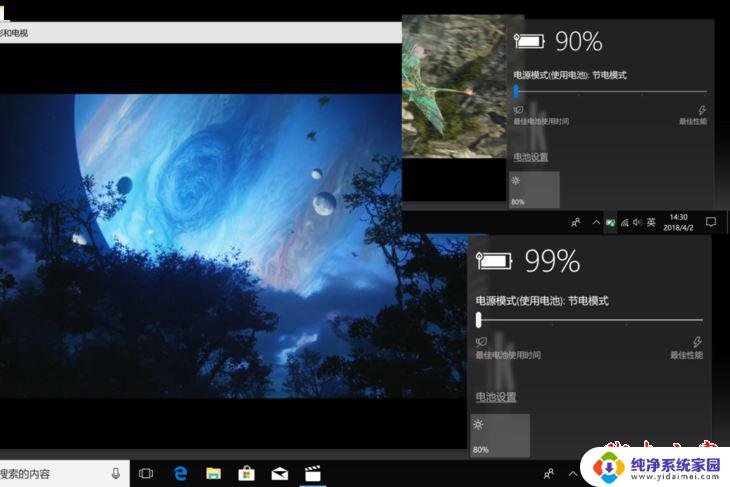The image size is (730, 487).
Task: Click the 电影和电视 window title bar text
Action: coord(14,33)
